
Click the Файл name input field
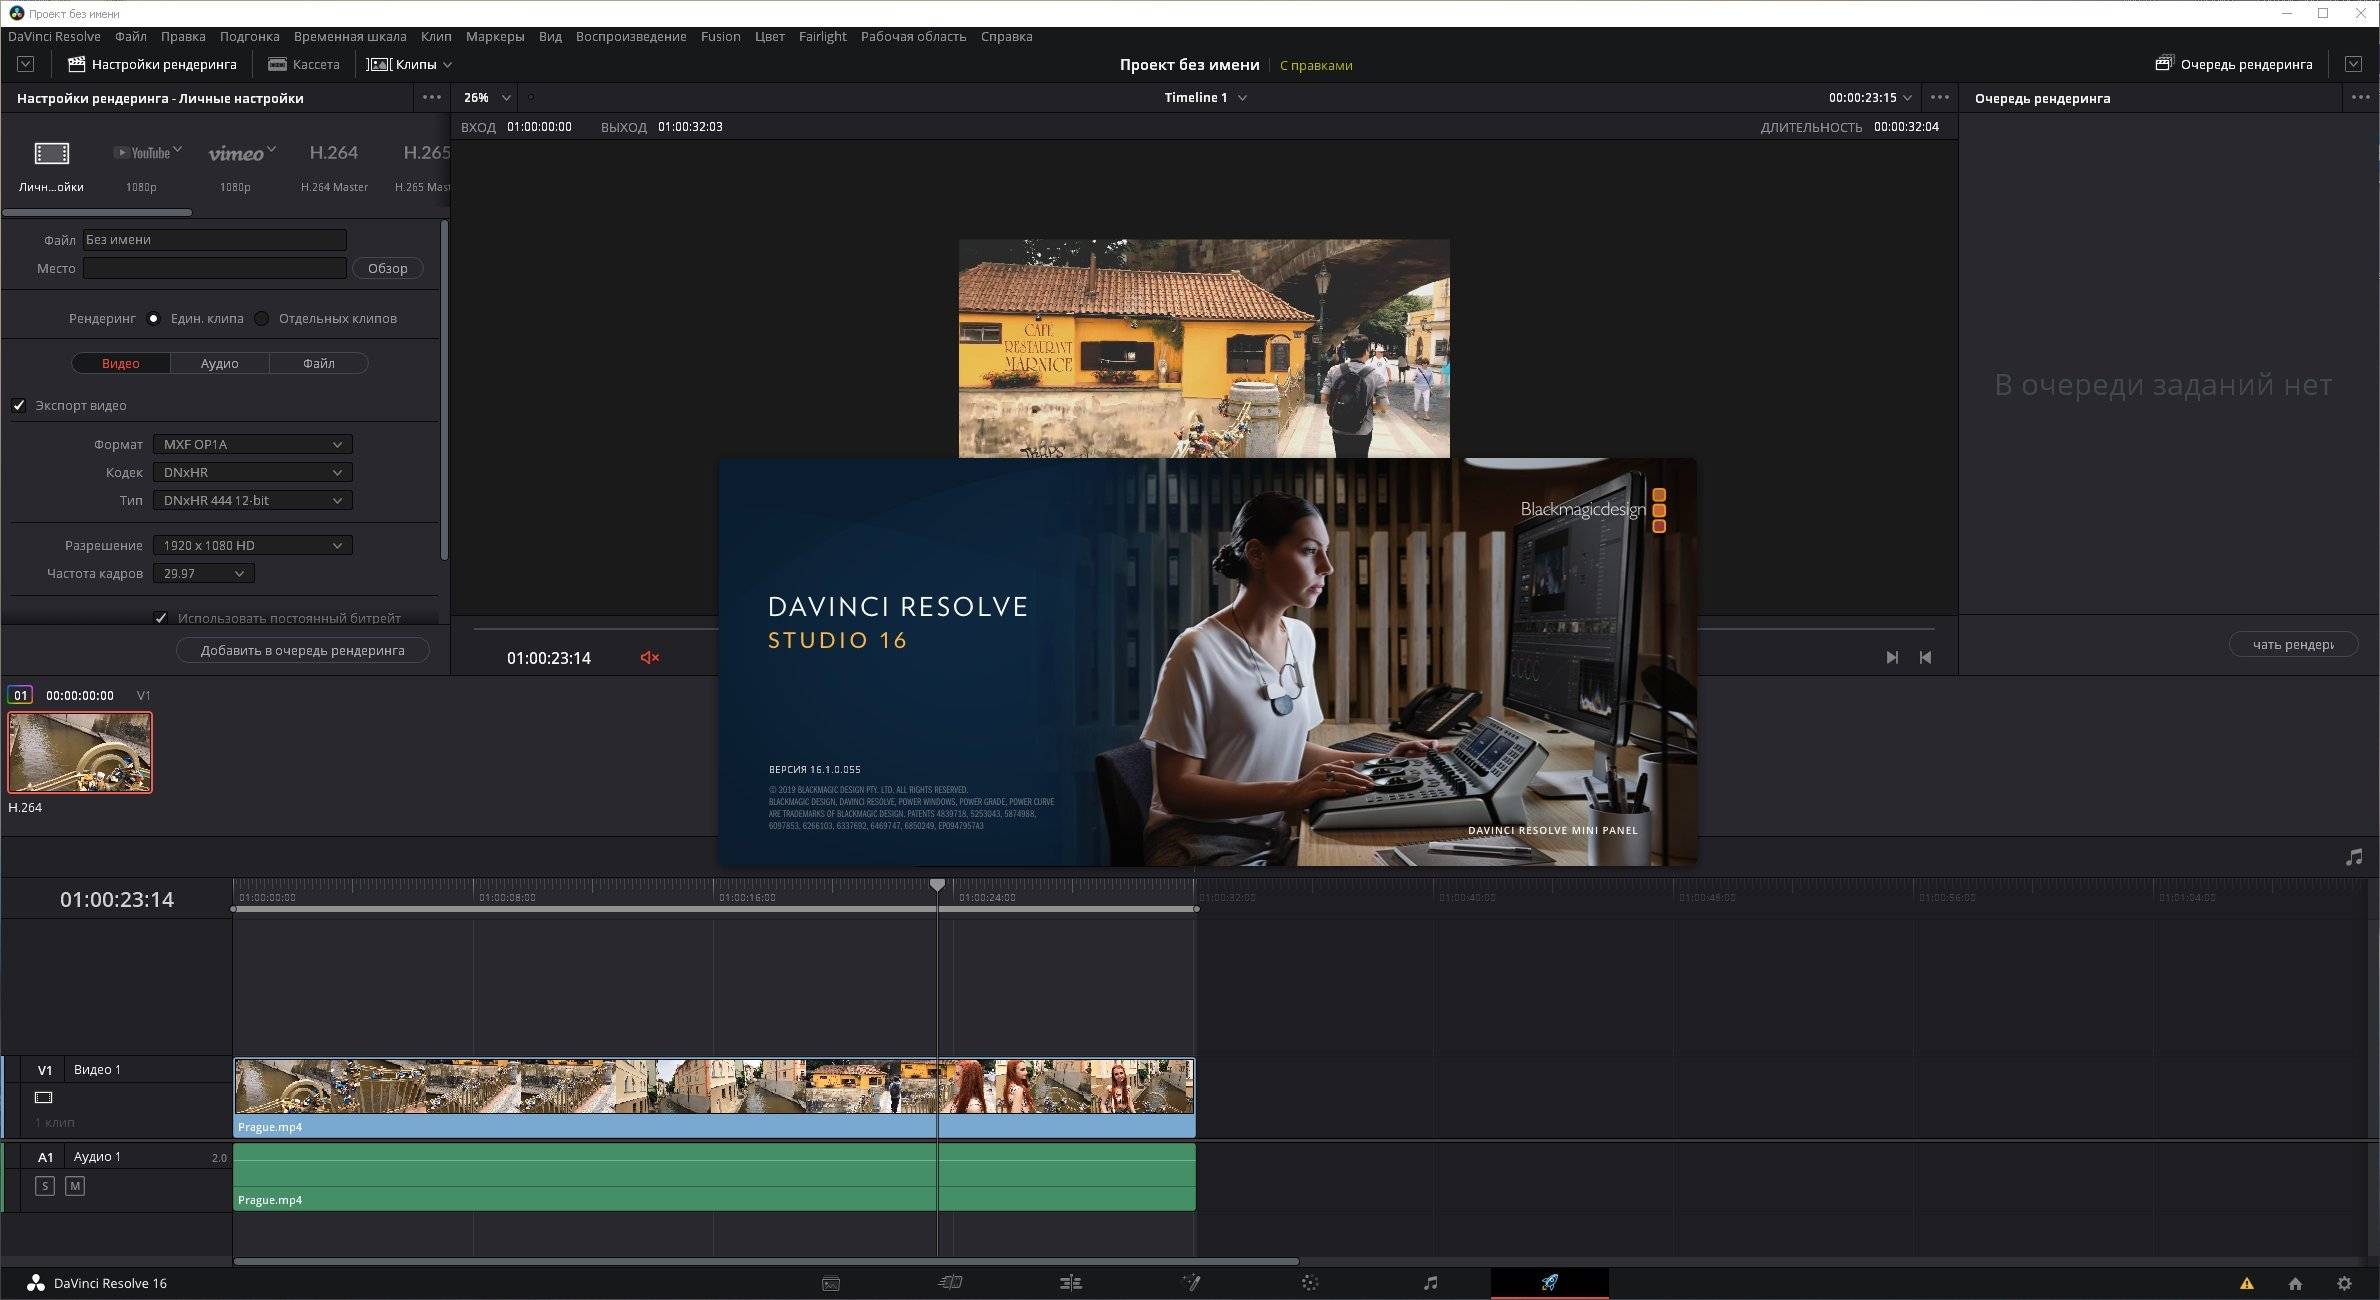214,240
